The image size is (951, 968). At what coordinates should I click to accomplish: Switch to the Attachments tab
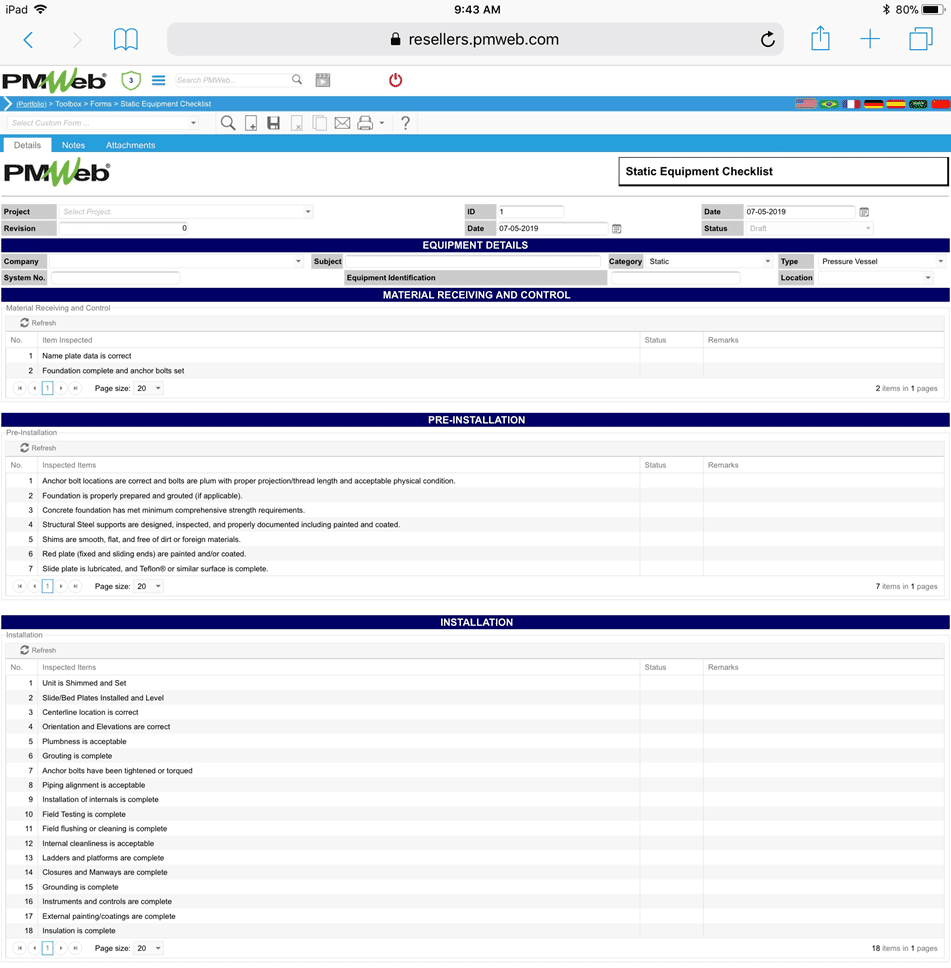pos(130,145)
